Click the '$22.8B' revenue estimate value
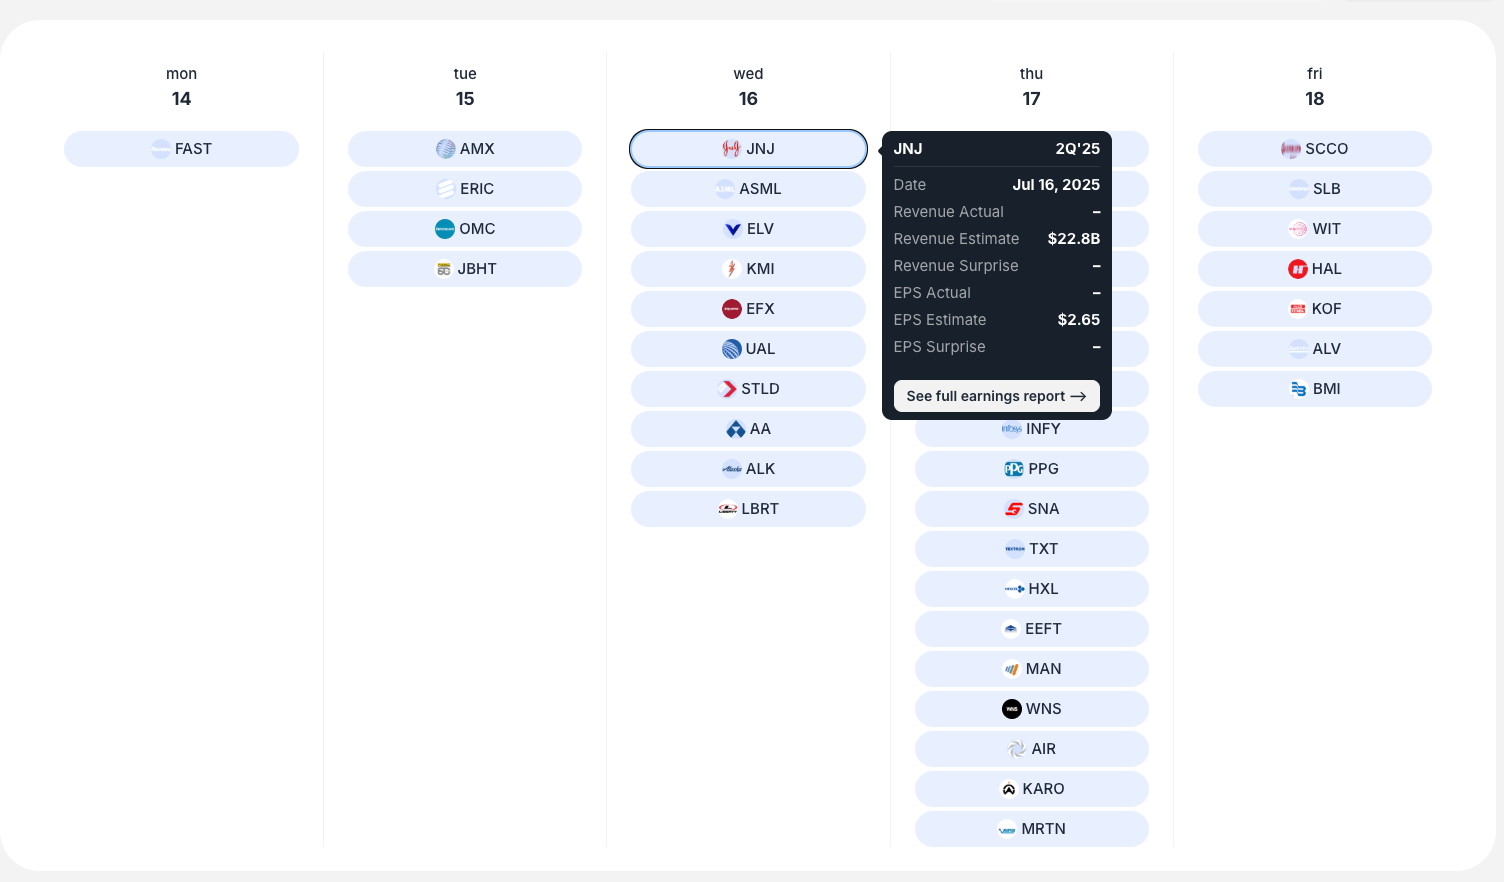1504x882 pixels. pyautogui.click(x=1074, y=239)
